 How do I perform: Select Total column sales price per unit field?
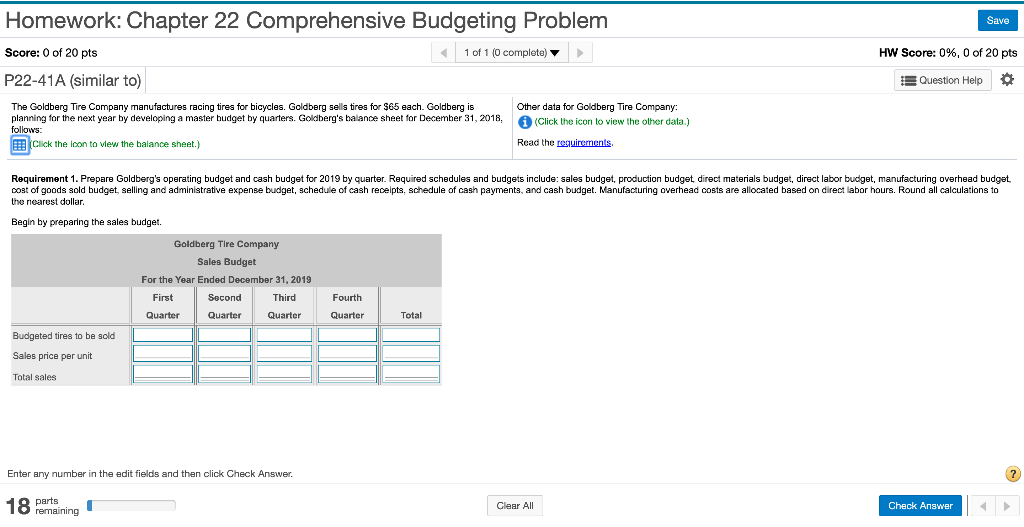411,353
